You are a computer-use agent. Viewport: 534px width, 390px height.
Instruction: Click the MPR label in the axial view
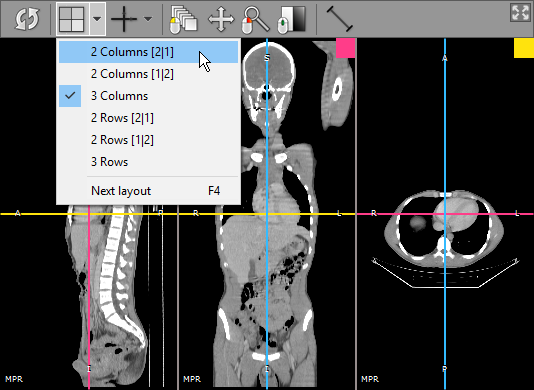coord(370,379)
